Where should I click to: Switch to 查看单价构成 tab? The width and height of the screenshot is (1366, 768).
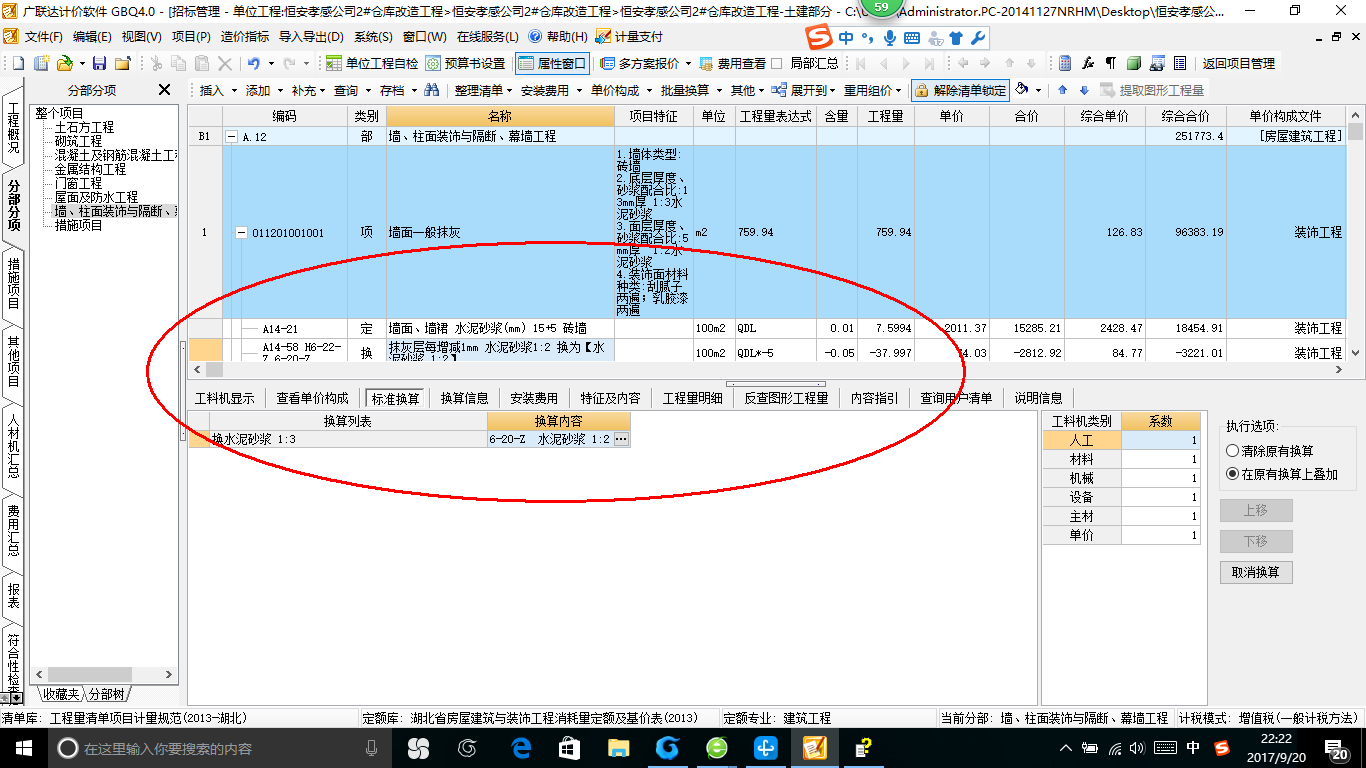tap(312, 398)
